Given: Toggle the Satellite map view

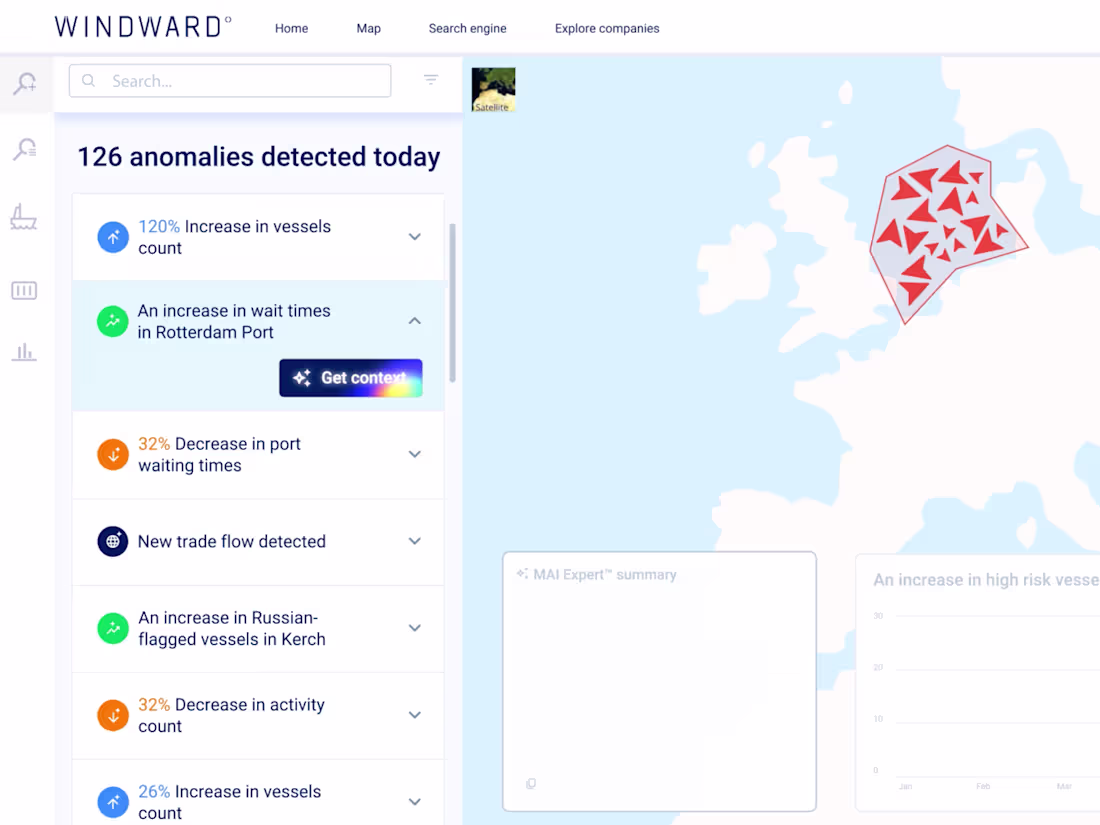Looking at the screenshot, I should [493, 89].
